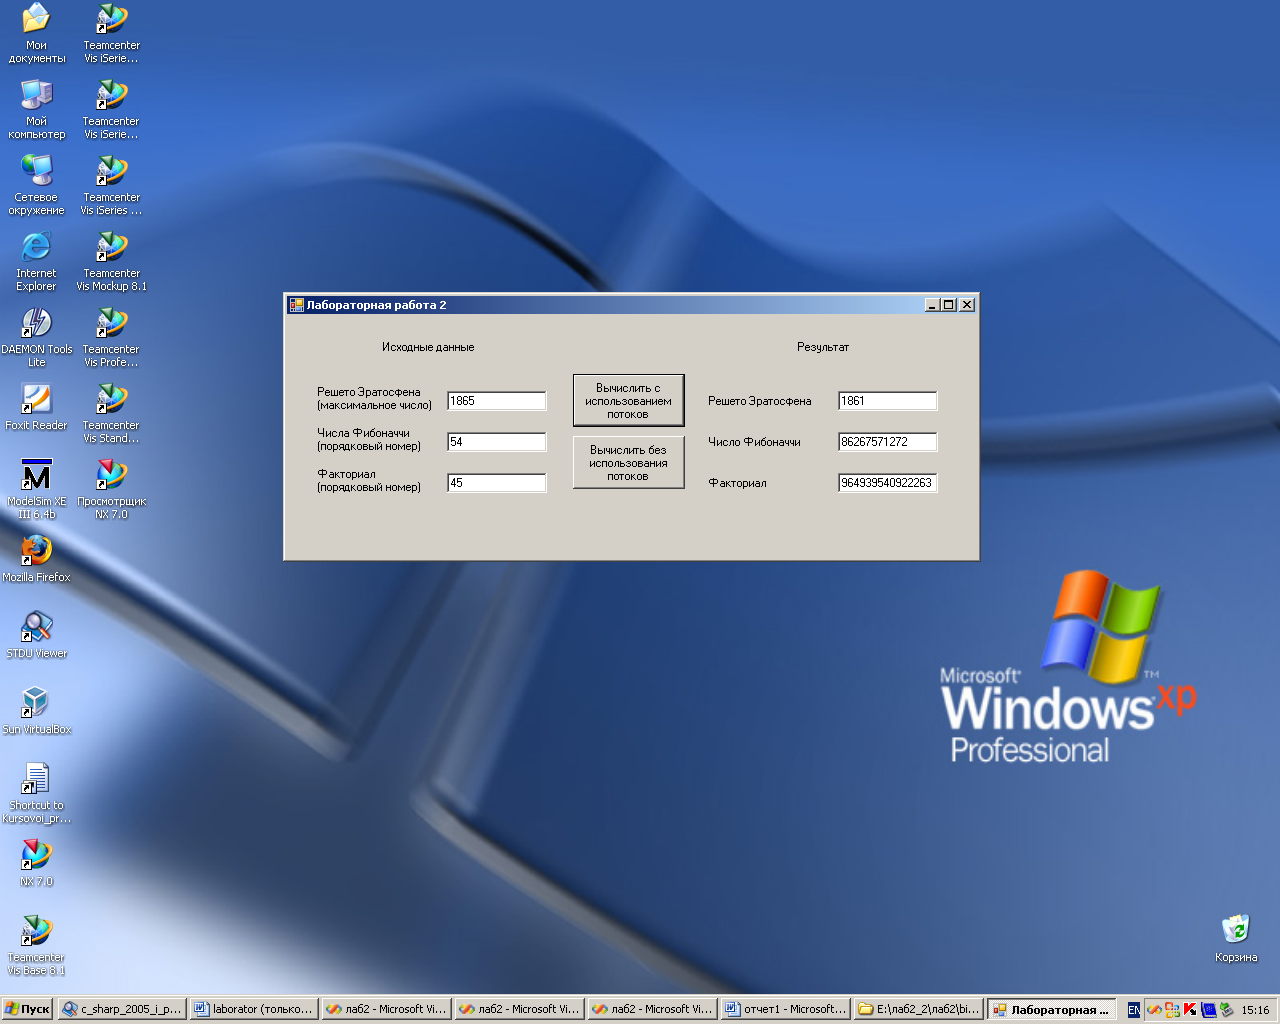Switch to laborator (только... taskbar window
Viewport: 1280px width, 1024px height.
click(254, 1010)
